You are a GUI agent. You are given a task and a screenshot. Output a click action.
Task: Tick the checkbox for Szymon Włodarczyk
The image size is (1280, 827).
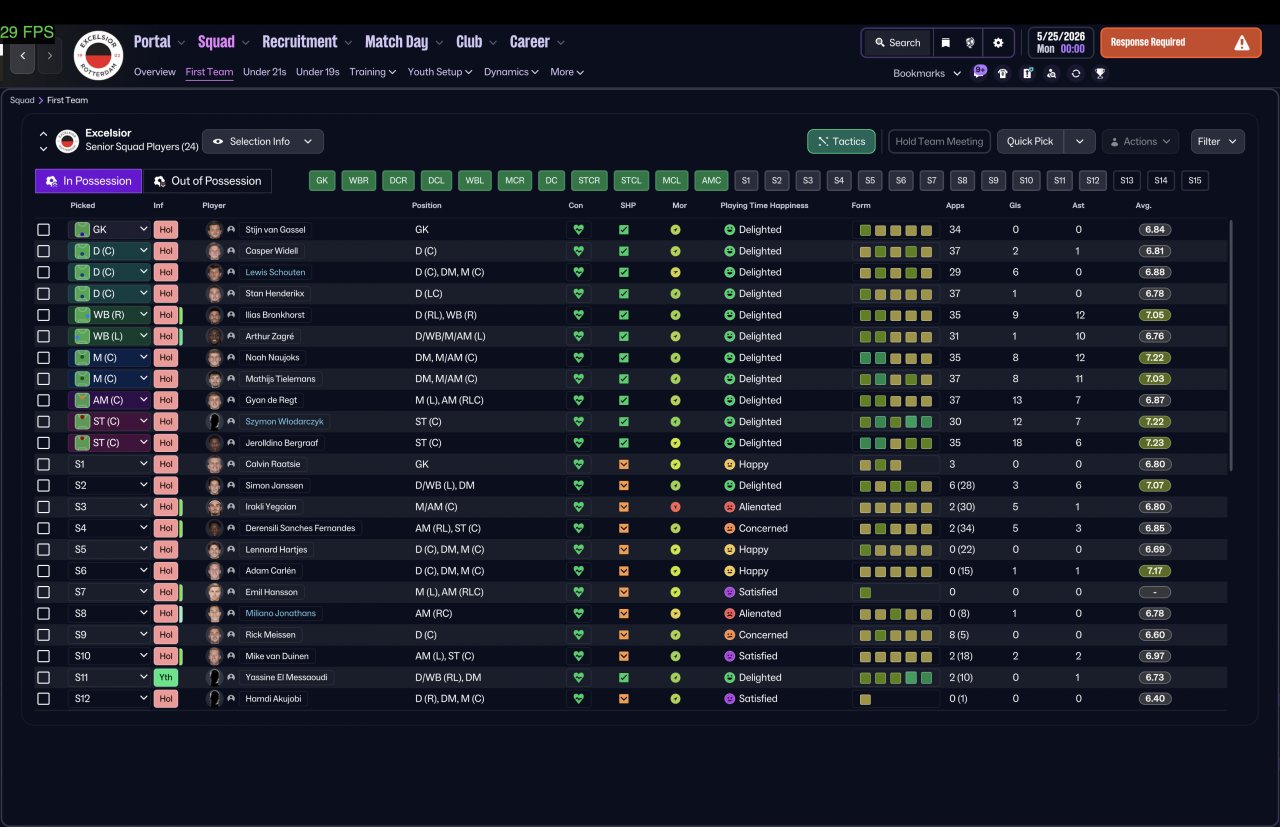(43, 421)
